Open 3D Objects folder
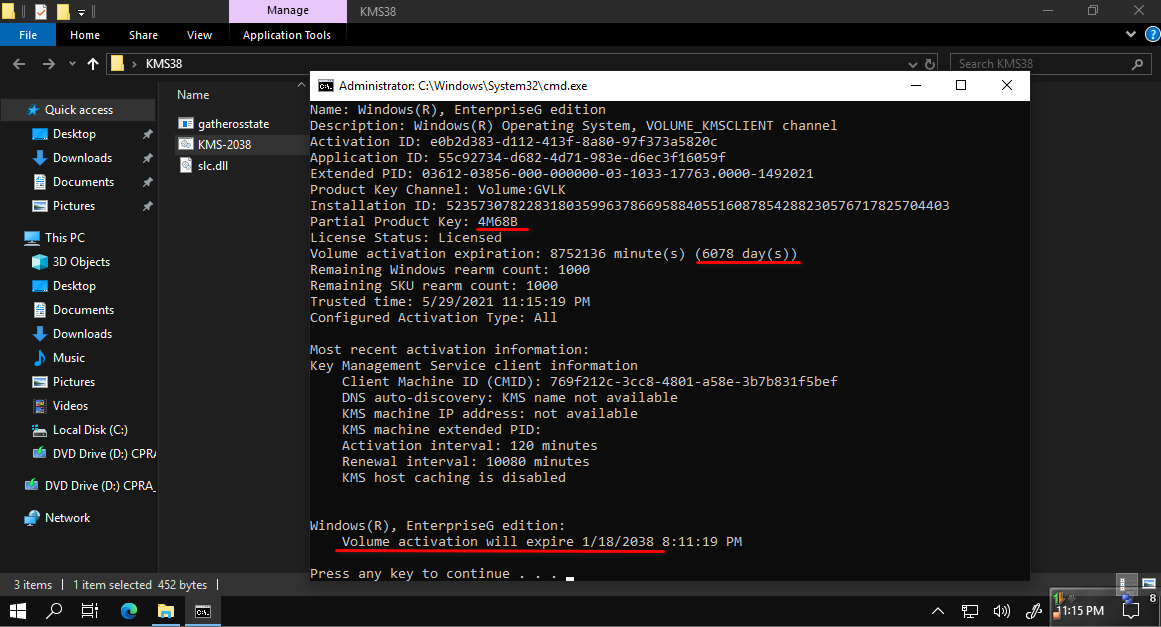The height and width of the screenshot is (627, 1161). [81, 262]
